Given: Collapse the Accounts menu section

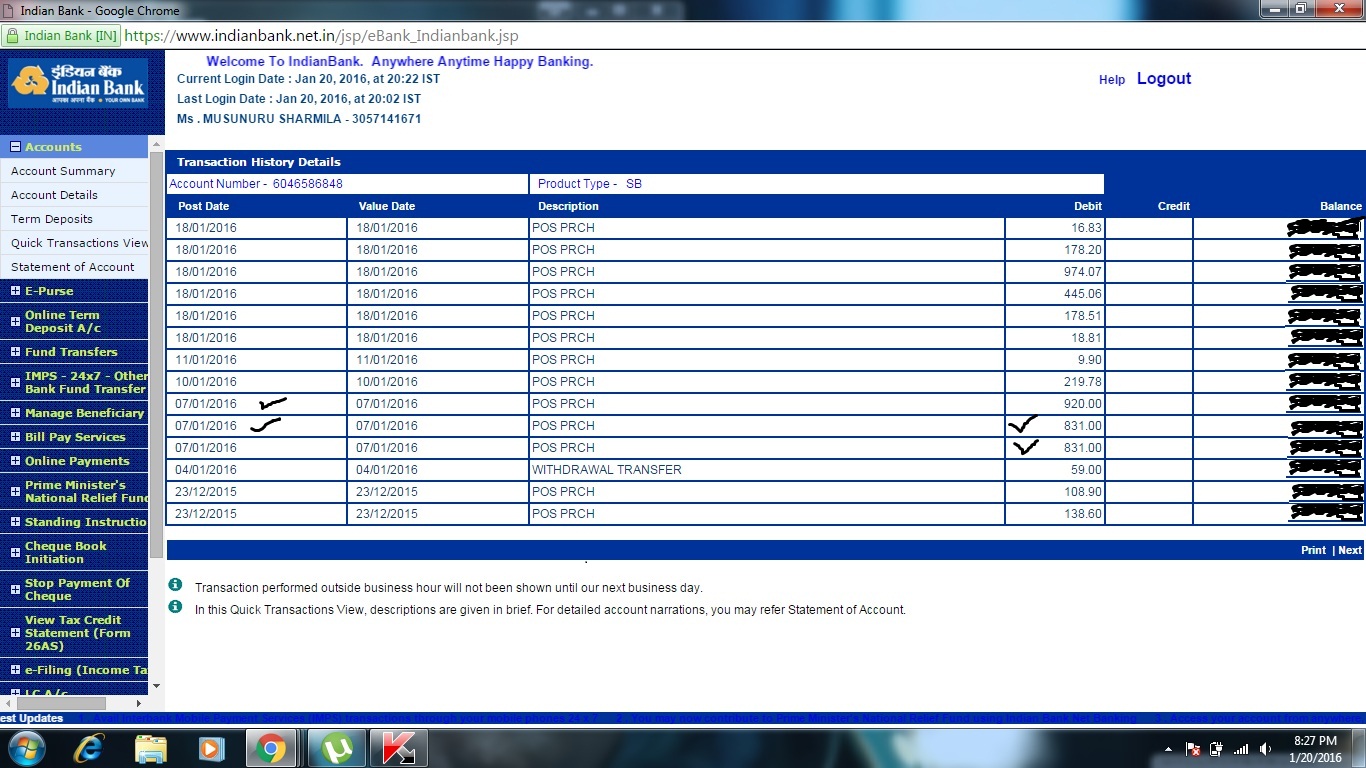Looking at the screenshot, I should [x=15, y=147].
